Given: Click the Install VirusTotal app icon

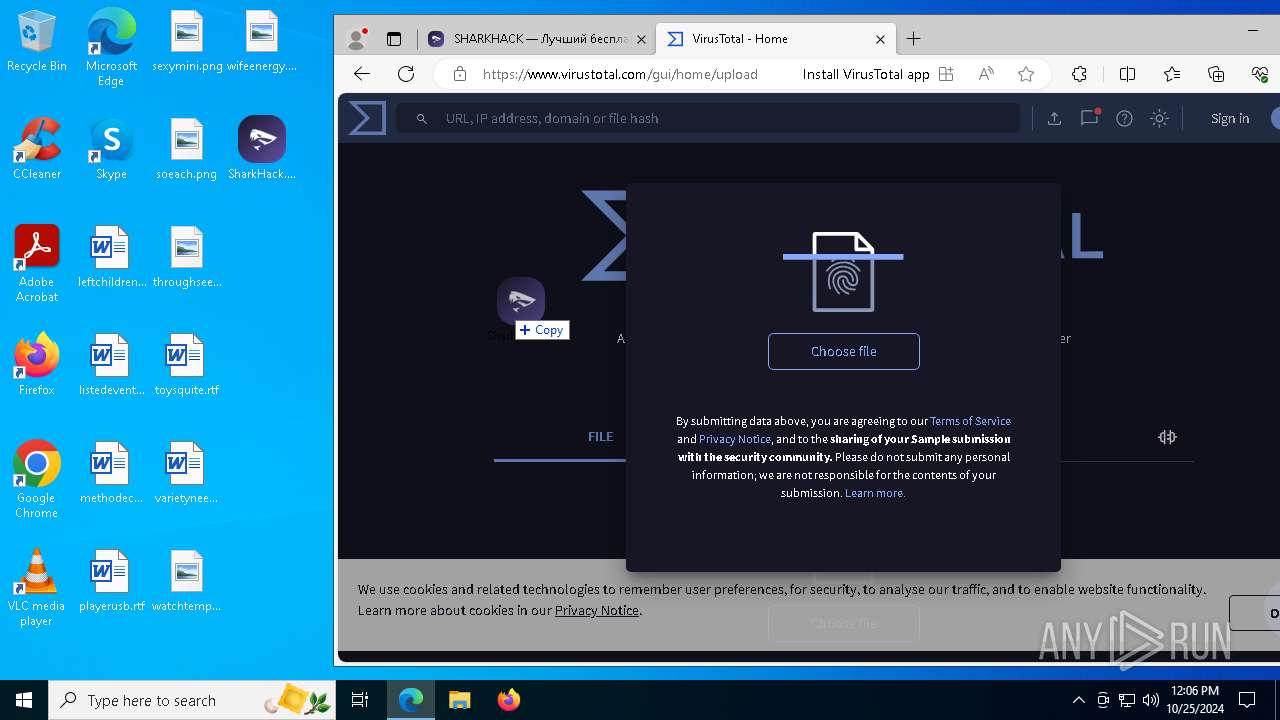Looking at the screenshot, I should click(946, 74).
